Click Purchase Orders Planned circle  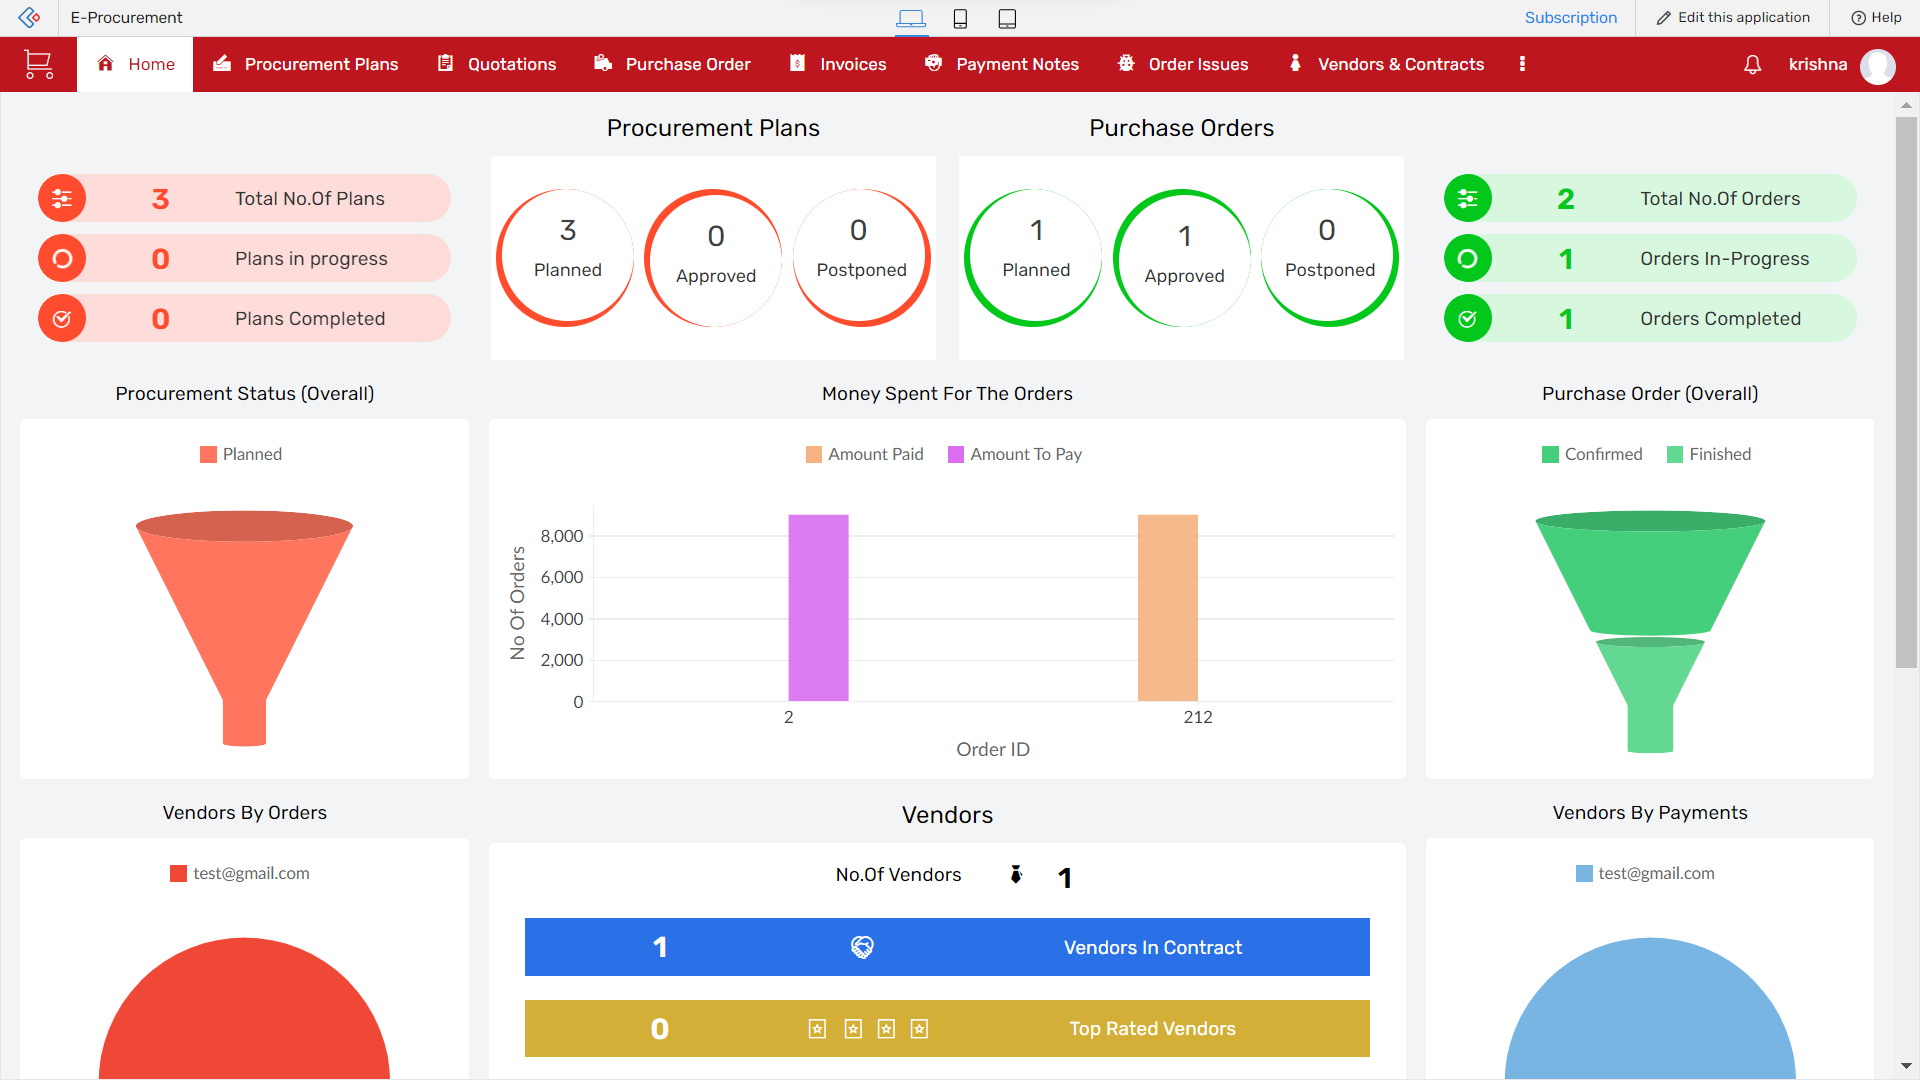(1034, 258)
